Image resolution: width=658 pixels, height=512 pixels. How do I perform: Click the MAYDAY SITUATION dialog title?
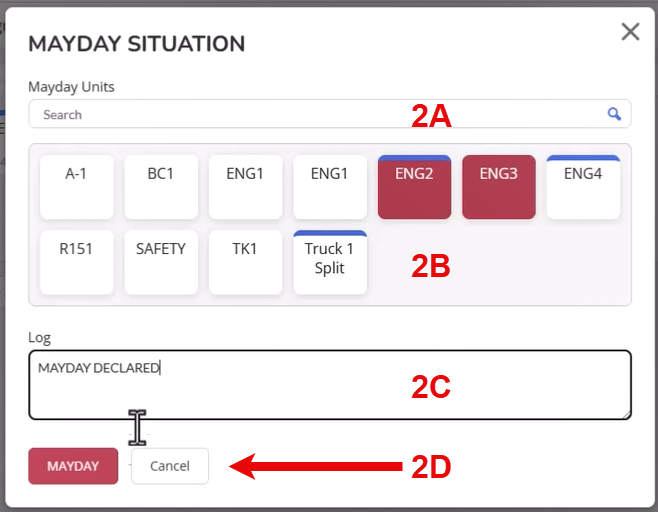tap(136, 44)
